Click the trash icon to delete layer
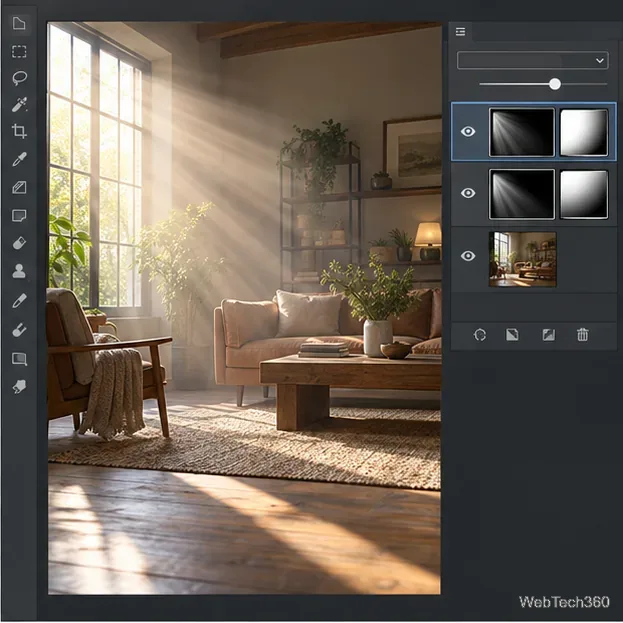 coord(582,335)
